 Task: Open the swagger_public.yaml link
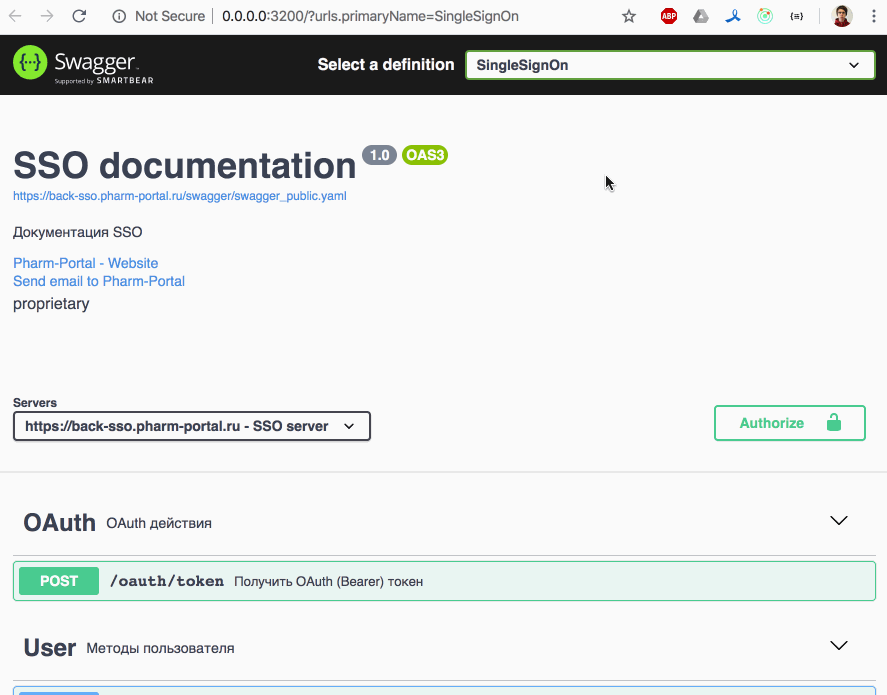pyautogui.click(x=180, y=196)
